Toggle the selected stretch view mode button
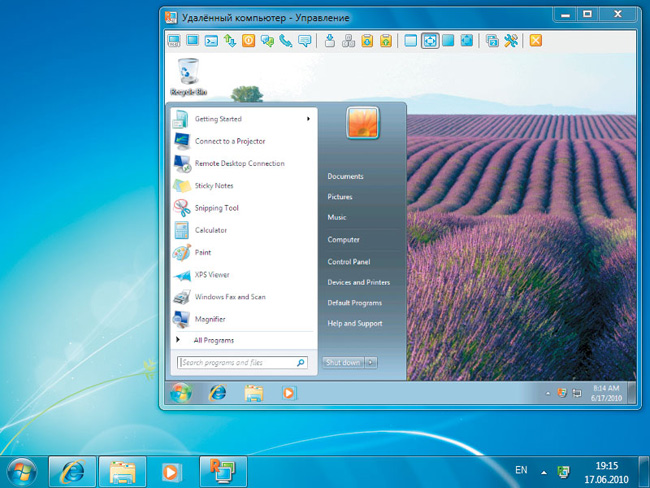Viewport: 650px width, 488px height. (429, 41)
